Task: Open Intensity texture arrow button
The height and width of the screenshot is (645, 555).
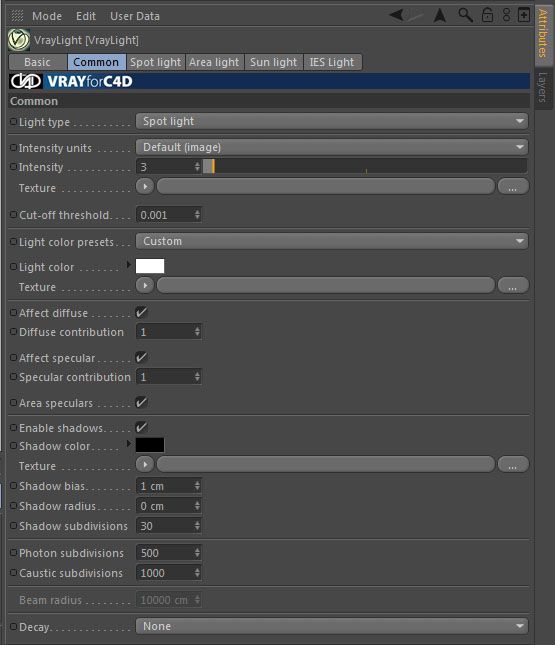Action: pos(145,186)
